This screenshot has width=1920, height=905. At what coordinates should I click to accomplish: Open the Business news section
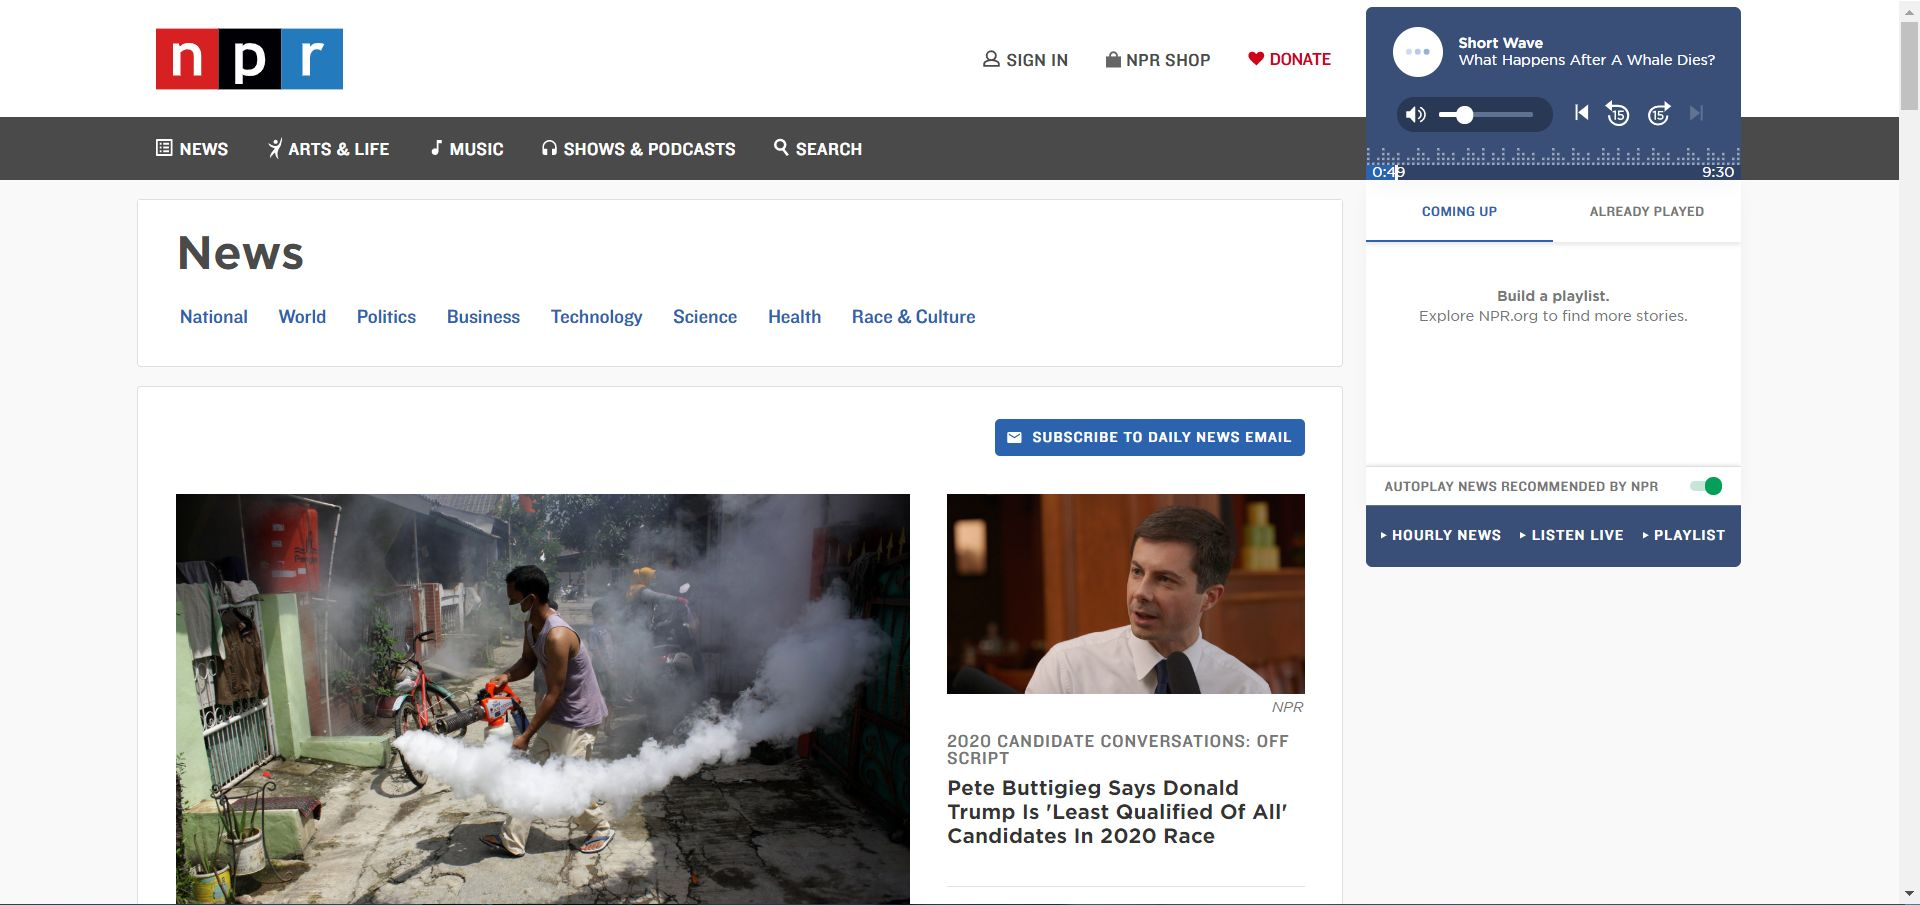coord(483,317)
